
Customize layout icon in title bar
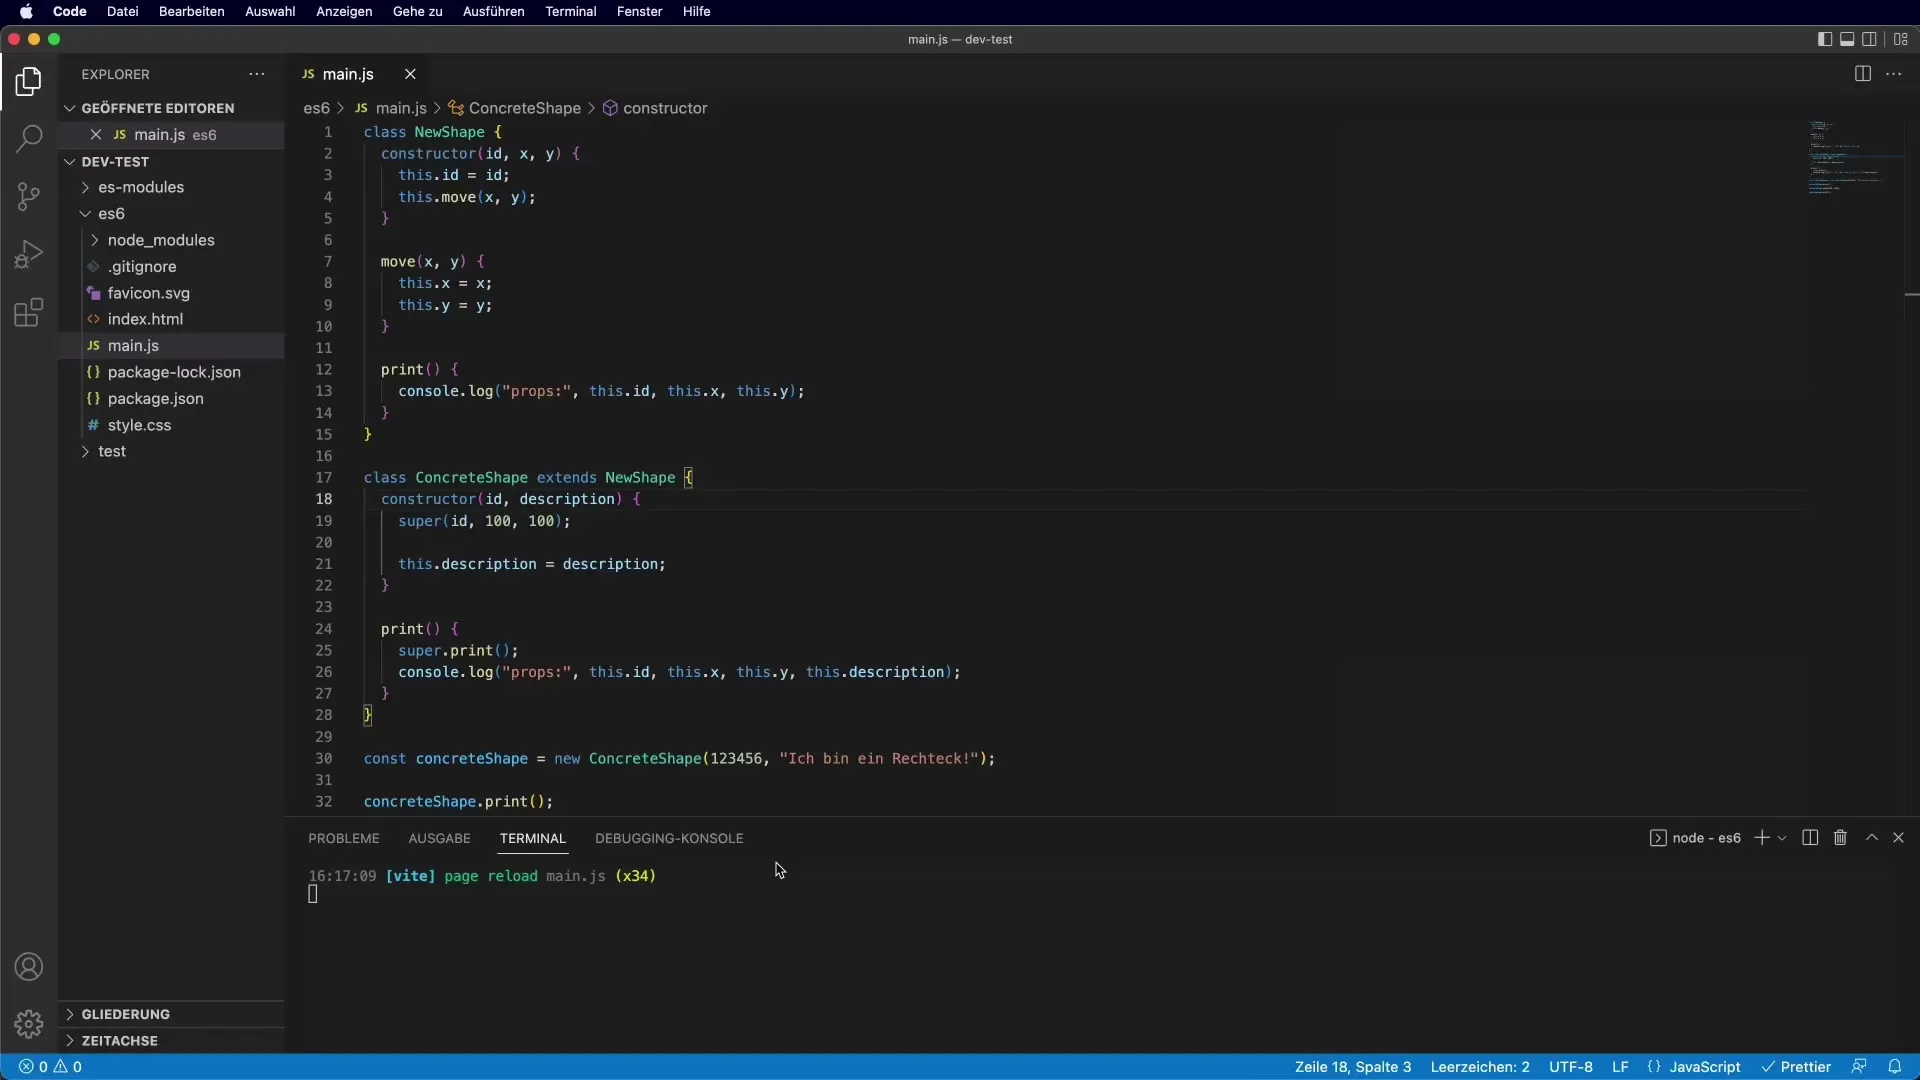[1901, 39]
